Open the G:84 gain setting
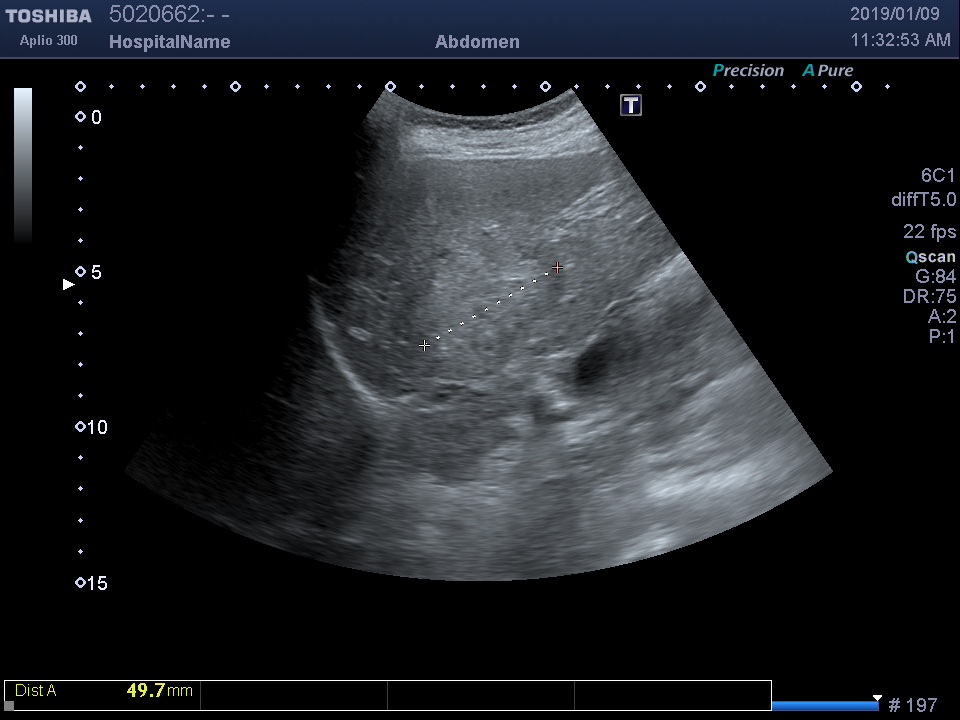This screenshot has height=720, width=960. pyautogui.click(x=935, y=277)
